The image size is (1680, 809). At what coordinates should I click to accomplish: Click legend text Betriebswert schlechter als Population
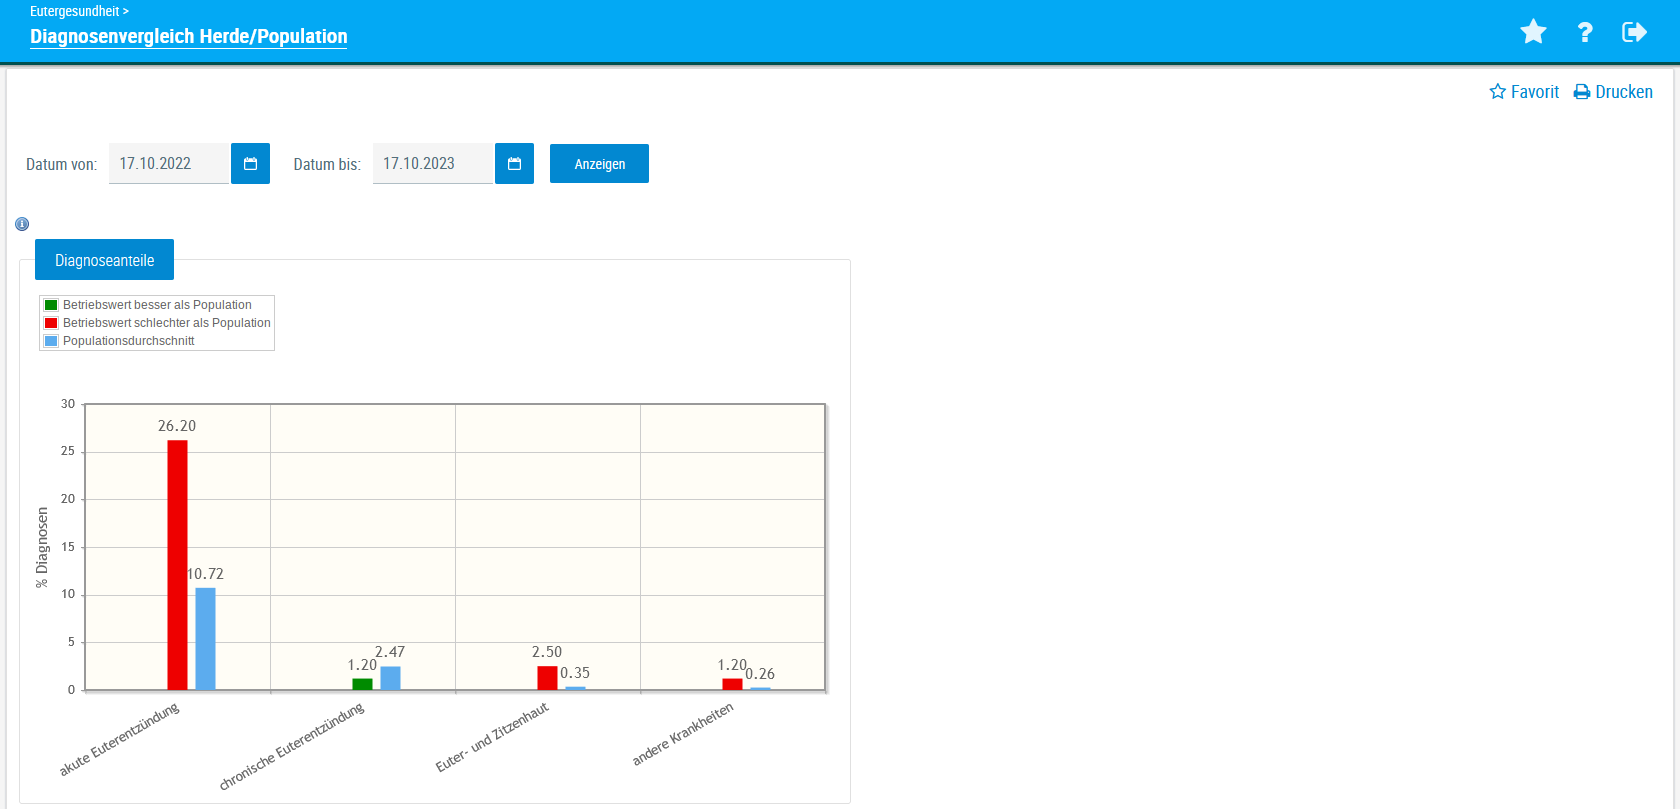[167, 323]
